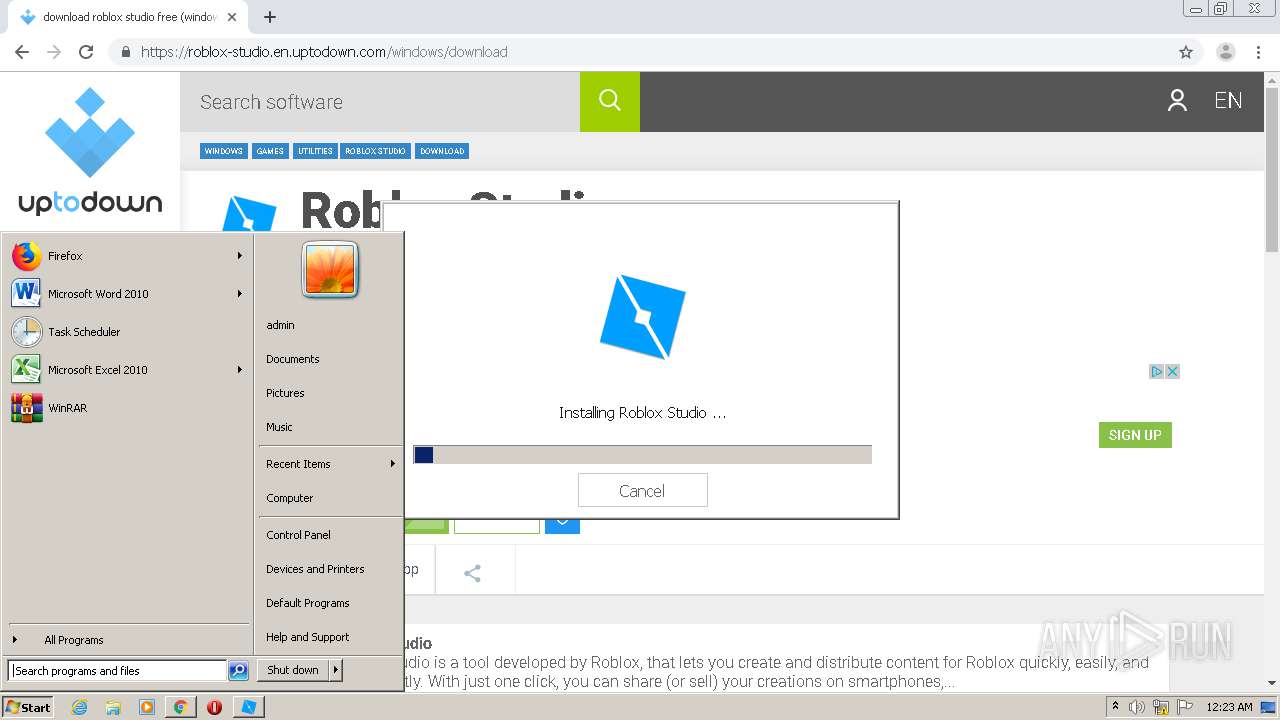Expand Firefox jump list arrow
This screenshot has width=1280, height=720.
(x=240, y=256)
